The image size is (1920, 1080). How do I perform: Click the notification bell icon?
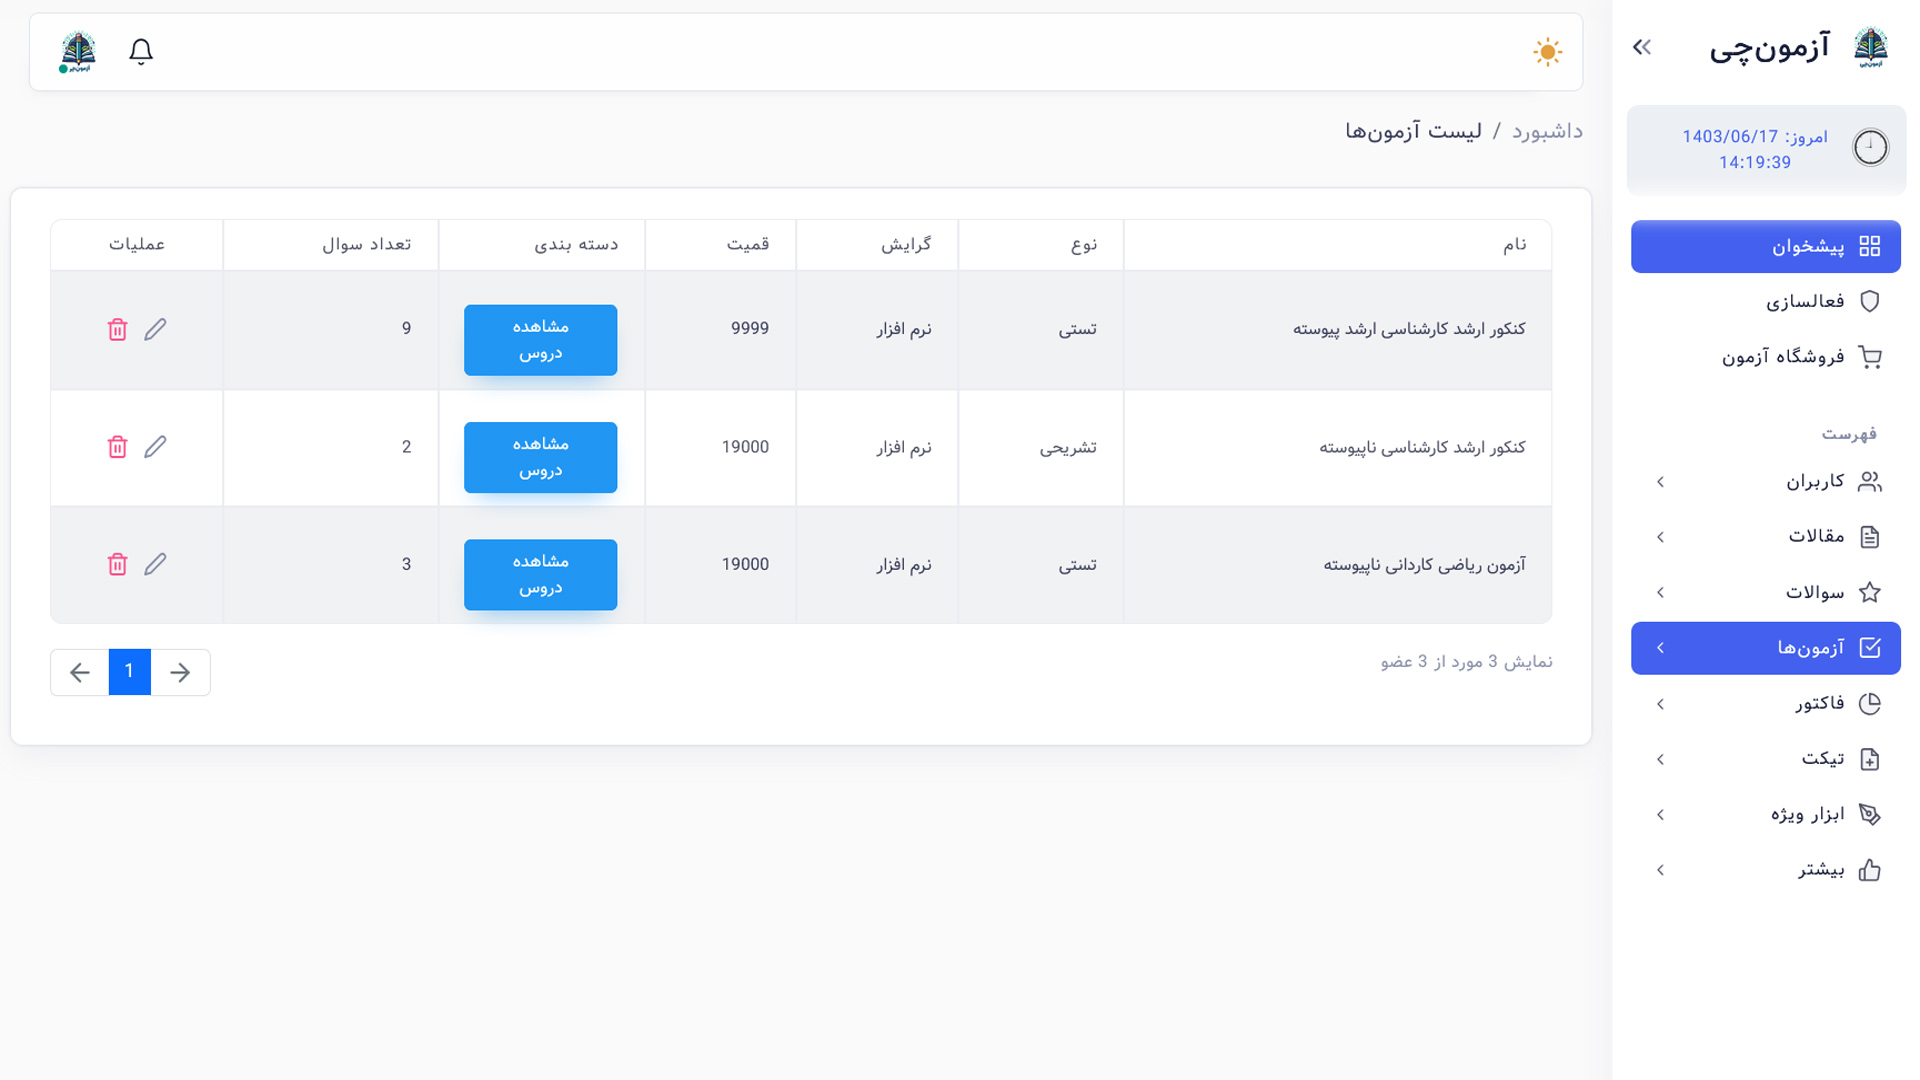141,51
